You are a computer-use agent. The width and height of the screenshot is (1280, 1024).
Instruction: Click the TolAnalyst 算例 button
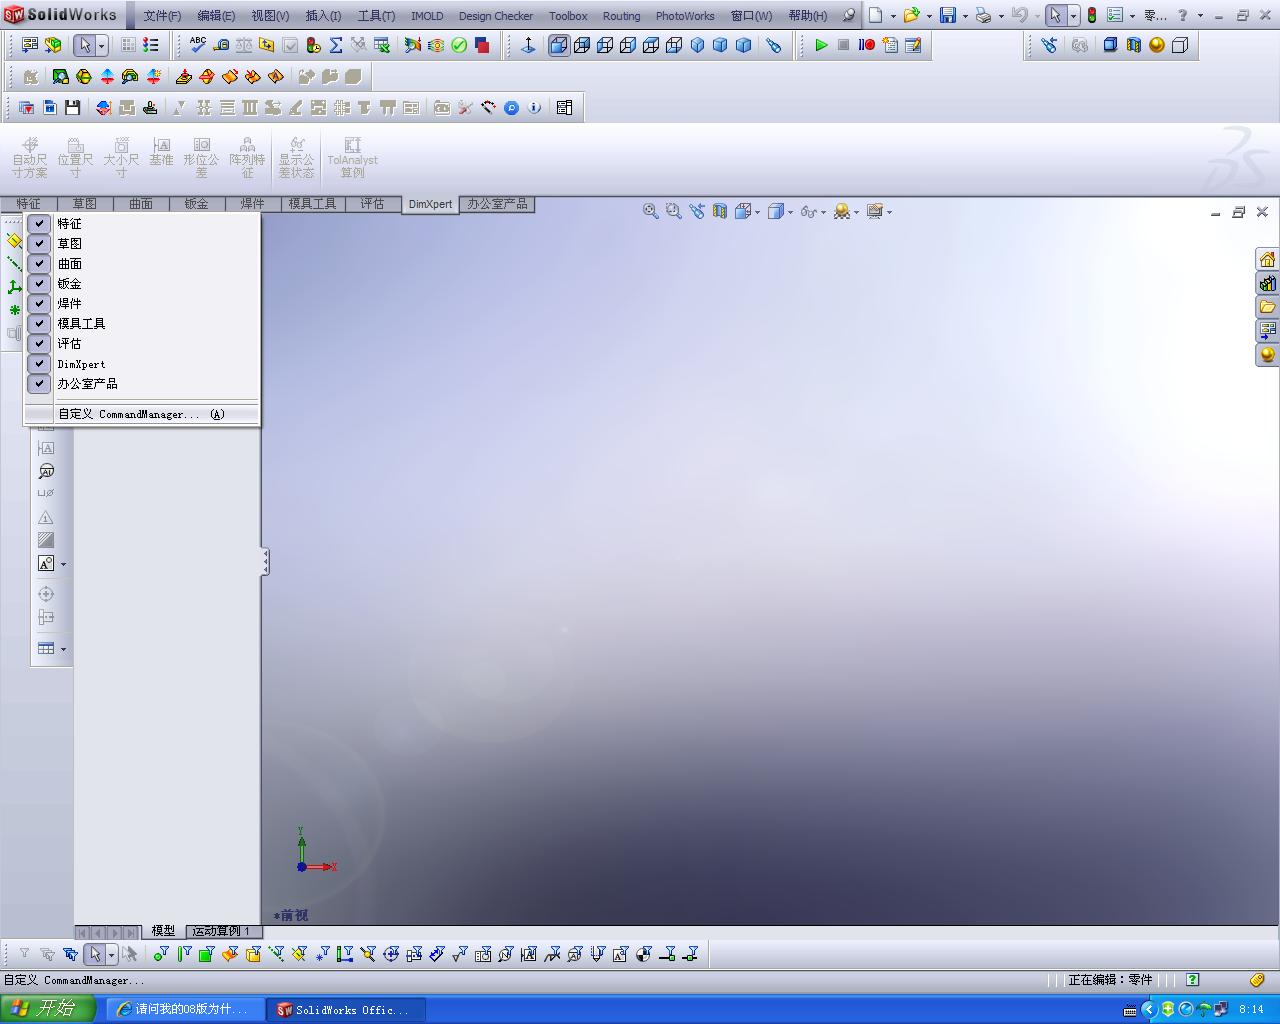coord(352,158)
